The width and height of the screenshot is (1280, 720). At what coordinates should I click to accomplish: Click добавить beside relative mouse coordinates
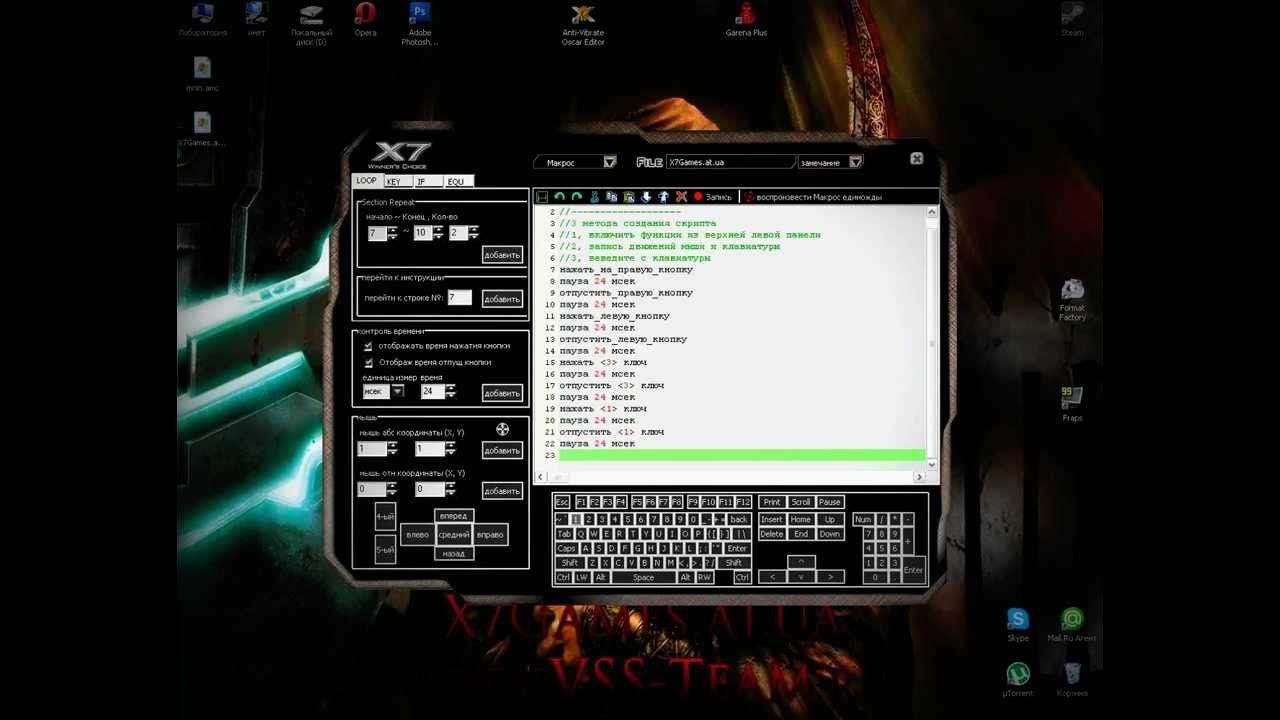[x=502, y=491]
